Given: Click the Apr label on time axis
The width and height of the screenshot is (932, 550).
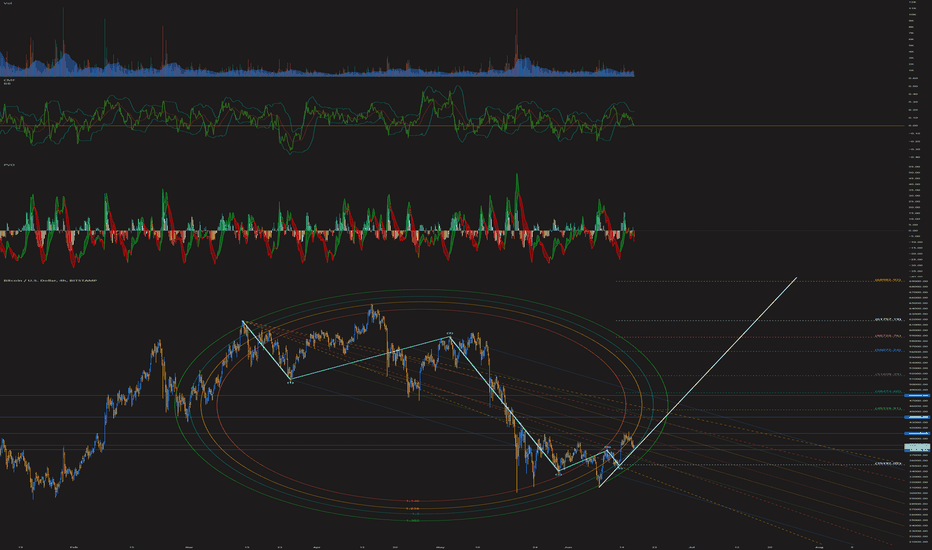Looking at the screenshot, I should point(317,546).
